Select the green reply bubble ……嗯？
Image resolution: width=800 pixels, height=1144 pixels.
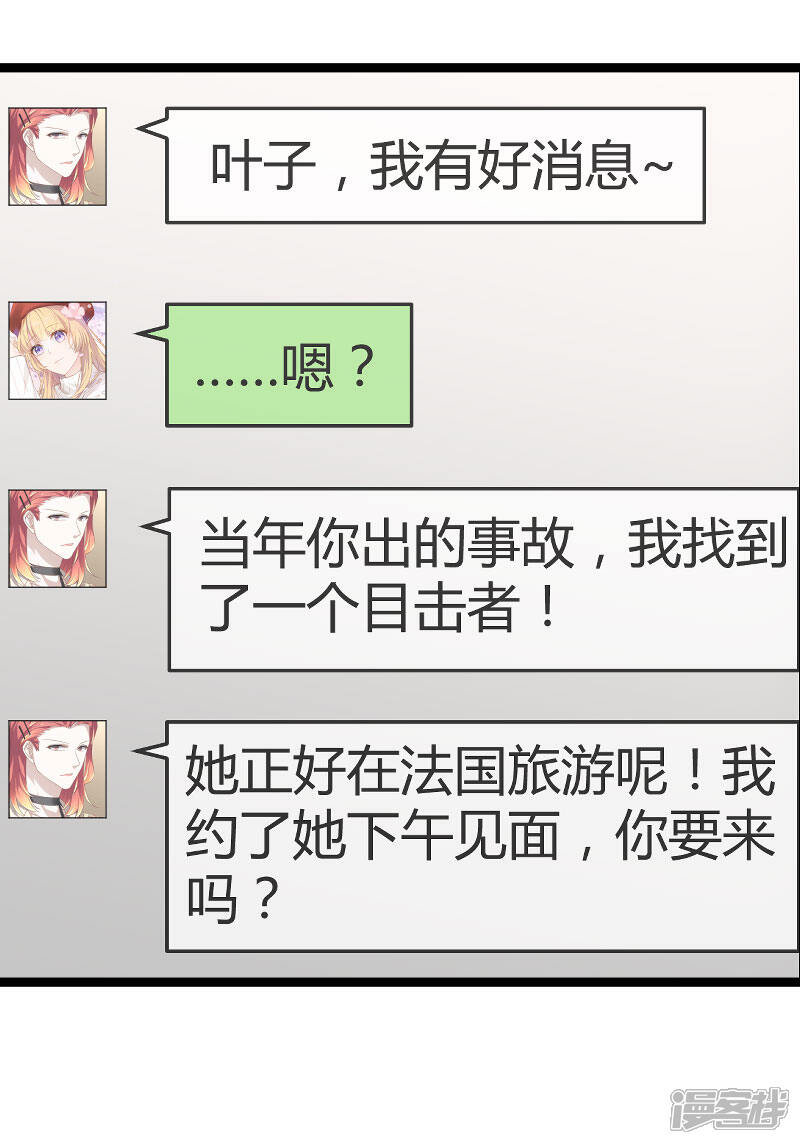pos(289,366)
